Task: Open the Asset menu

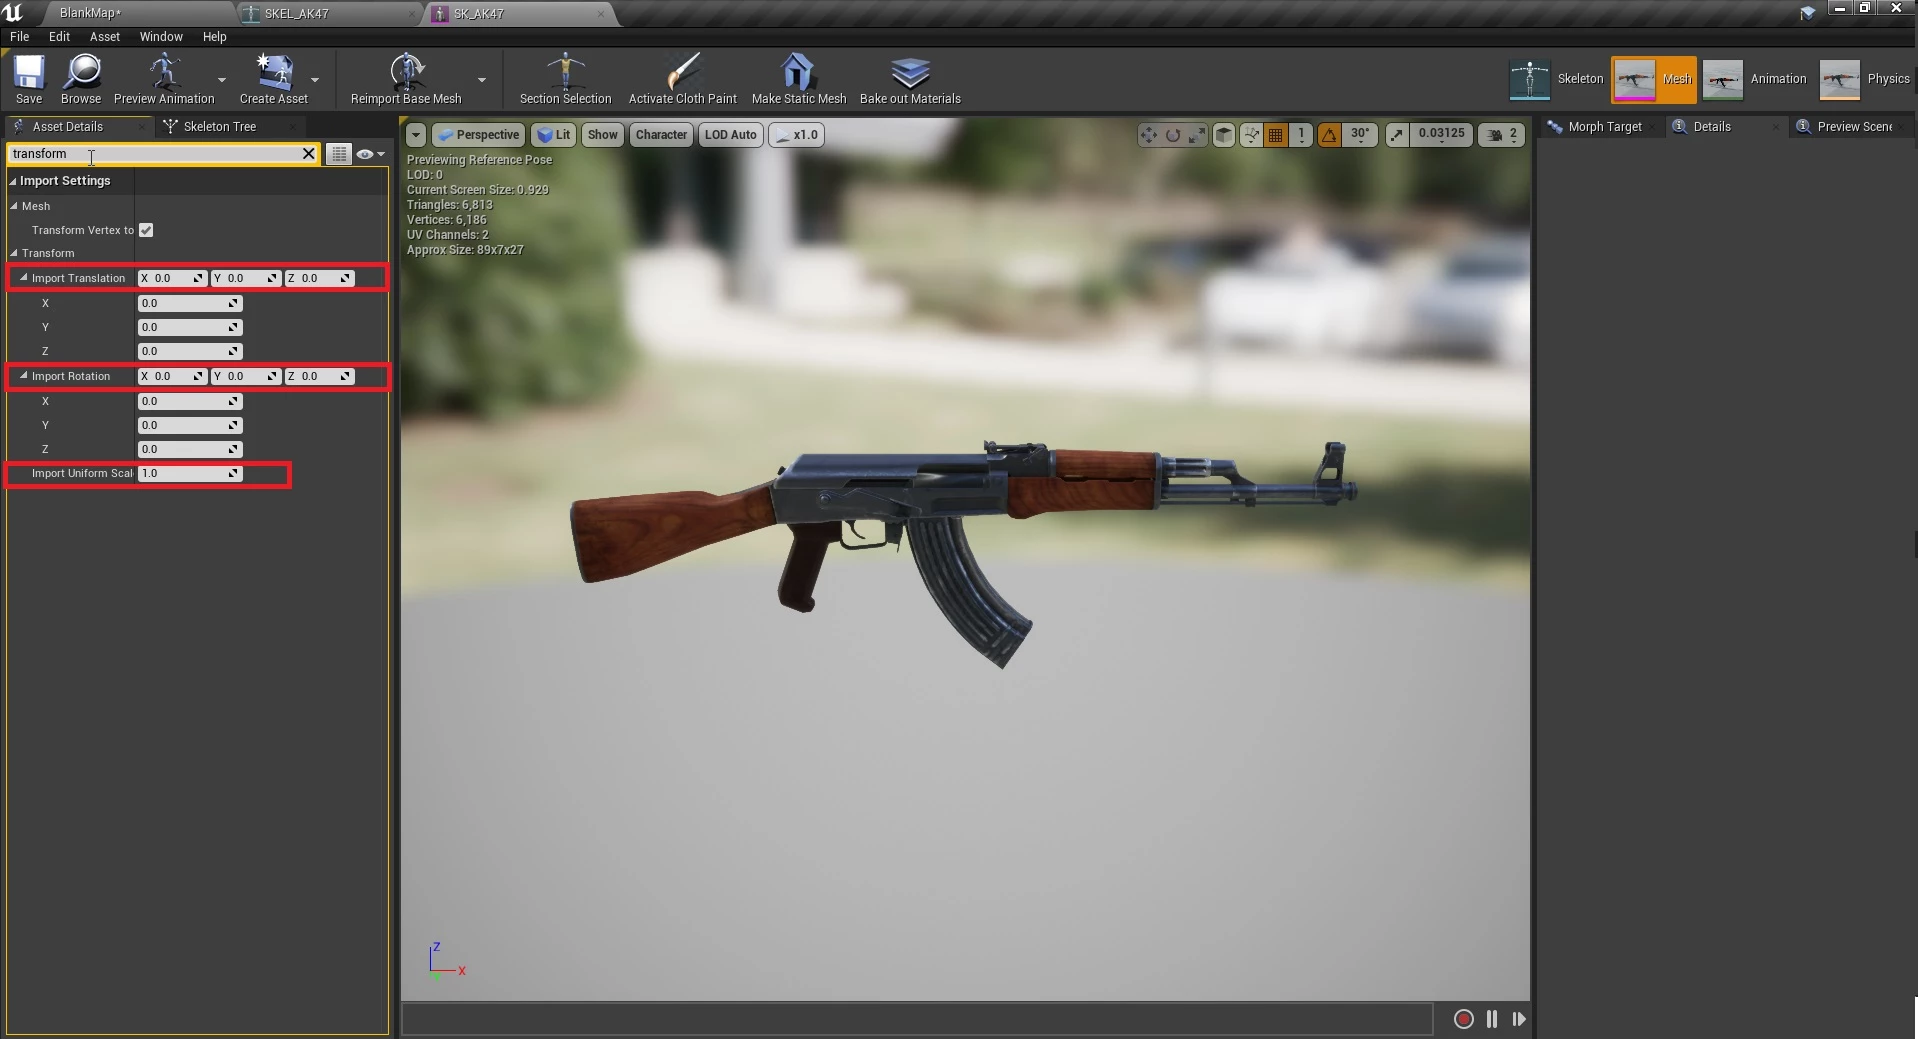Action: [105, 36]
